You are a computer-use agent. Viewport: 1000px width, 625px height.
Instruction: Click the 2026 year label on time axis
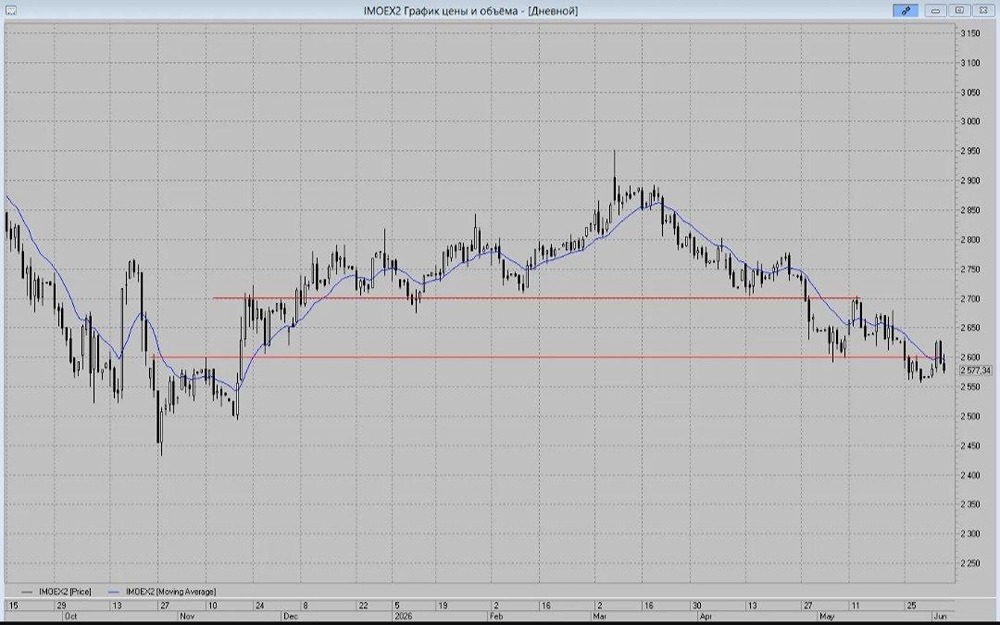click(403, 617)
